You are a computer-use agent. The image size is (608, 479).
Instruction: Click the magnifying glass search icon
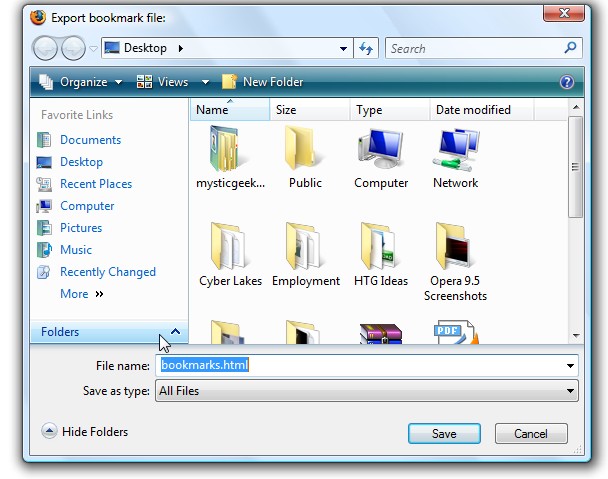click(x=570, y=48)
